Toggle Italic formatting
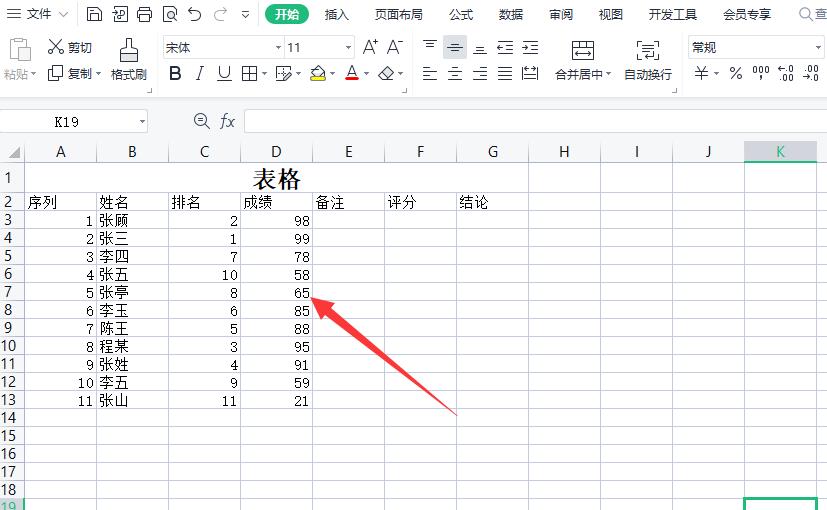Screen dimensions: 827x510 (x=199, y=74)
